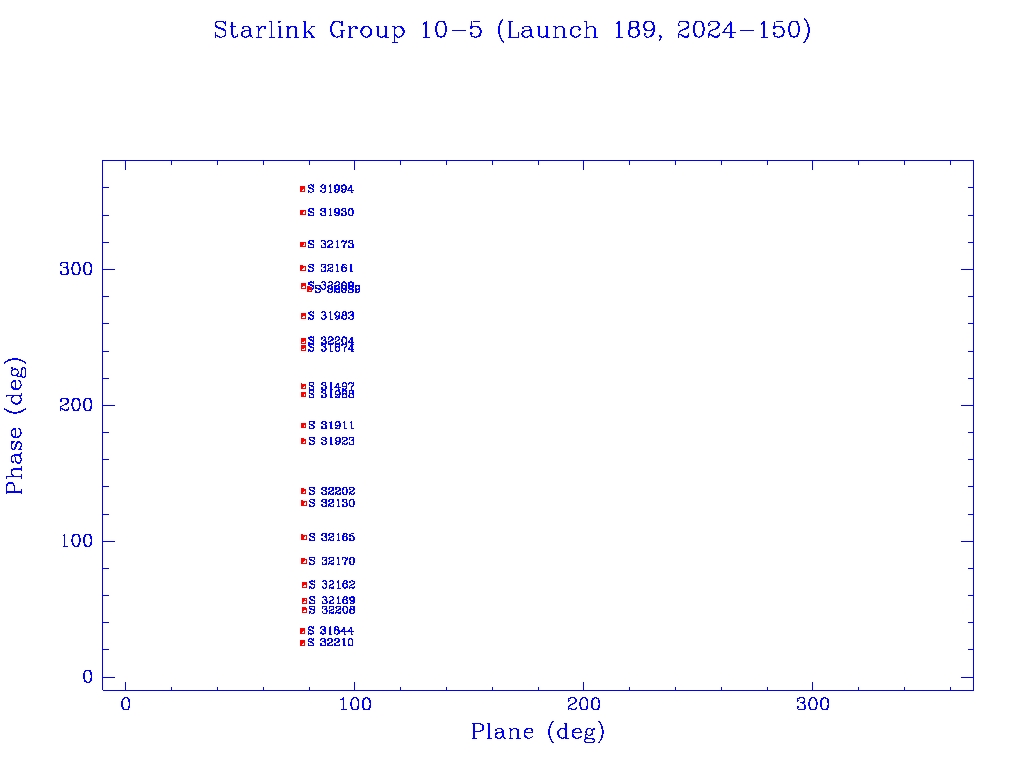Click the 'S 31930' satellite label
The height and width of the screenshot is (768, 1024).
pyautogui.click(x=330, y=212)
